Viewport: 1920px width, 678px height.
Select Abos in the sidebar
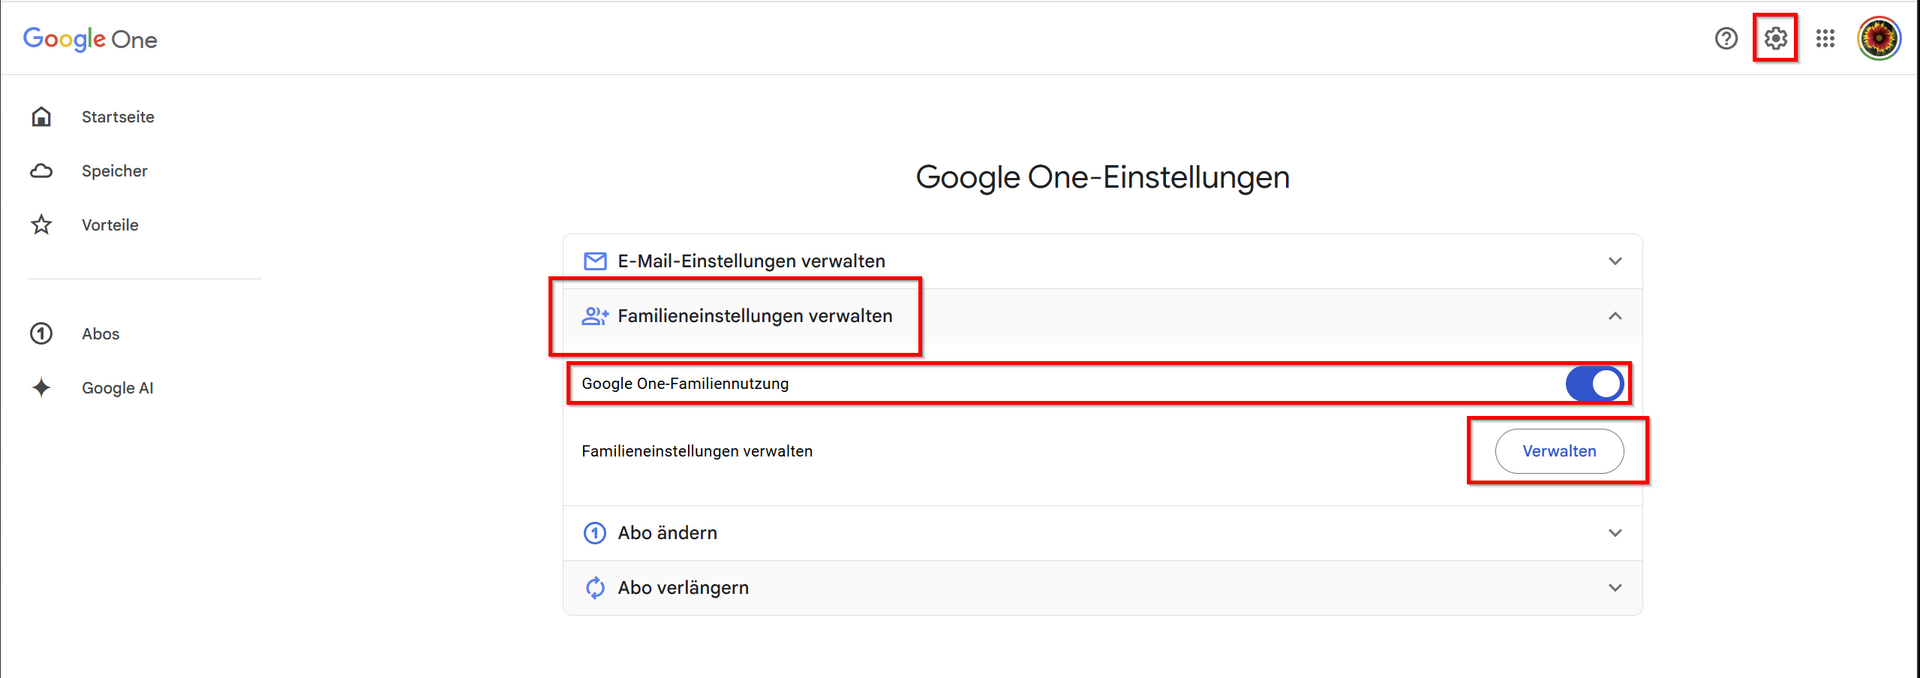[x=101, y=334]
